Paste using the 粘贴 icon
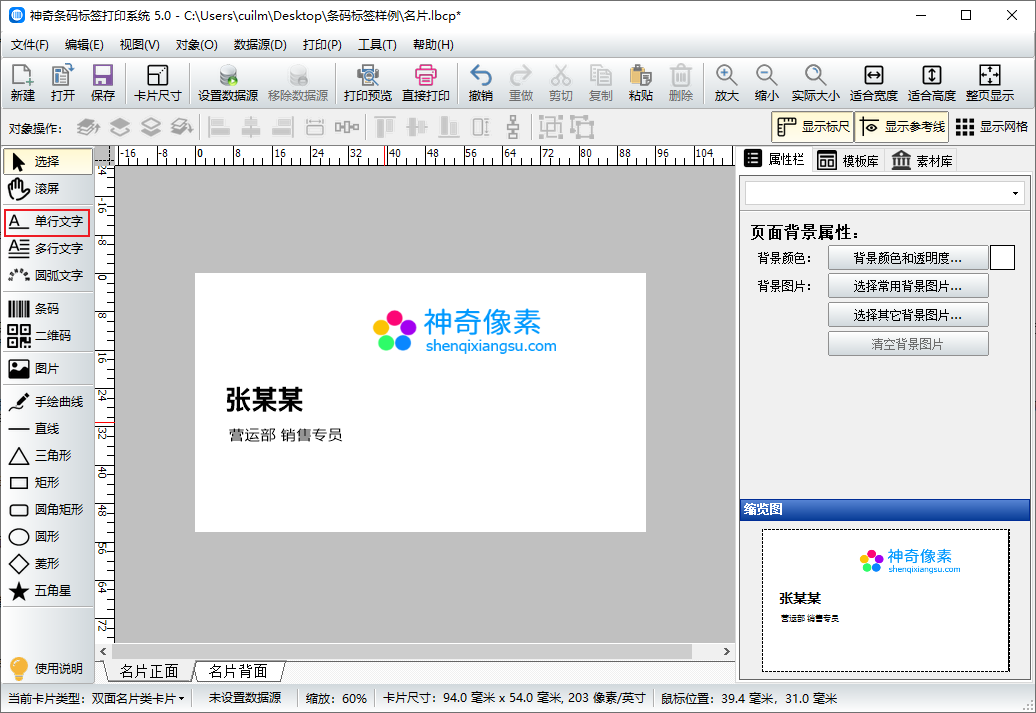1036x713 pixels. pos(640,83)
